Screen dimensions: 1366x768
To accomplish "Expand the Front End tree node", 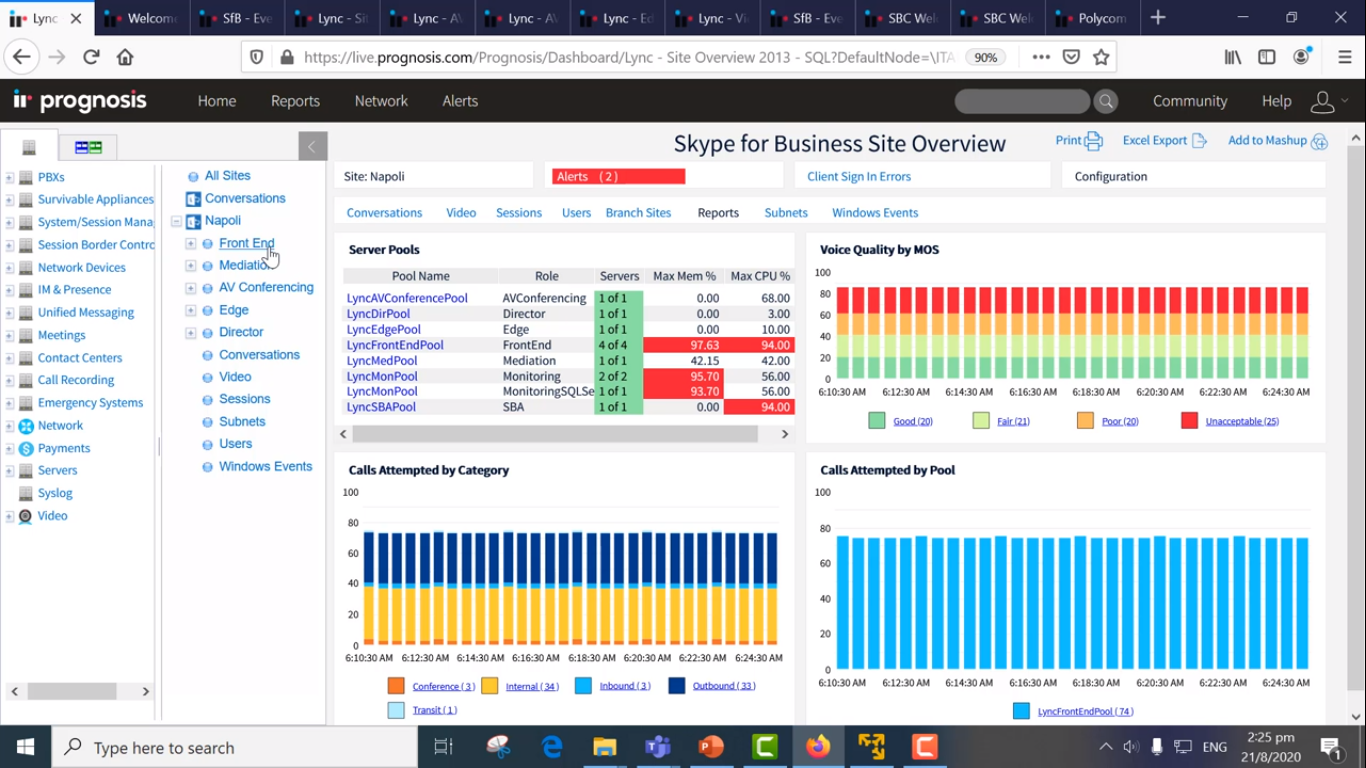I will pyautogui.click(x=190, y=243).
